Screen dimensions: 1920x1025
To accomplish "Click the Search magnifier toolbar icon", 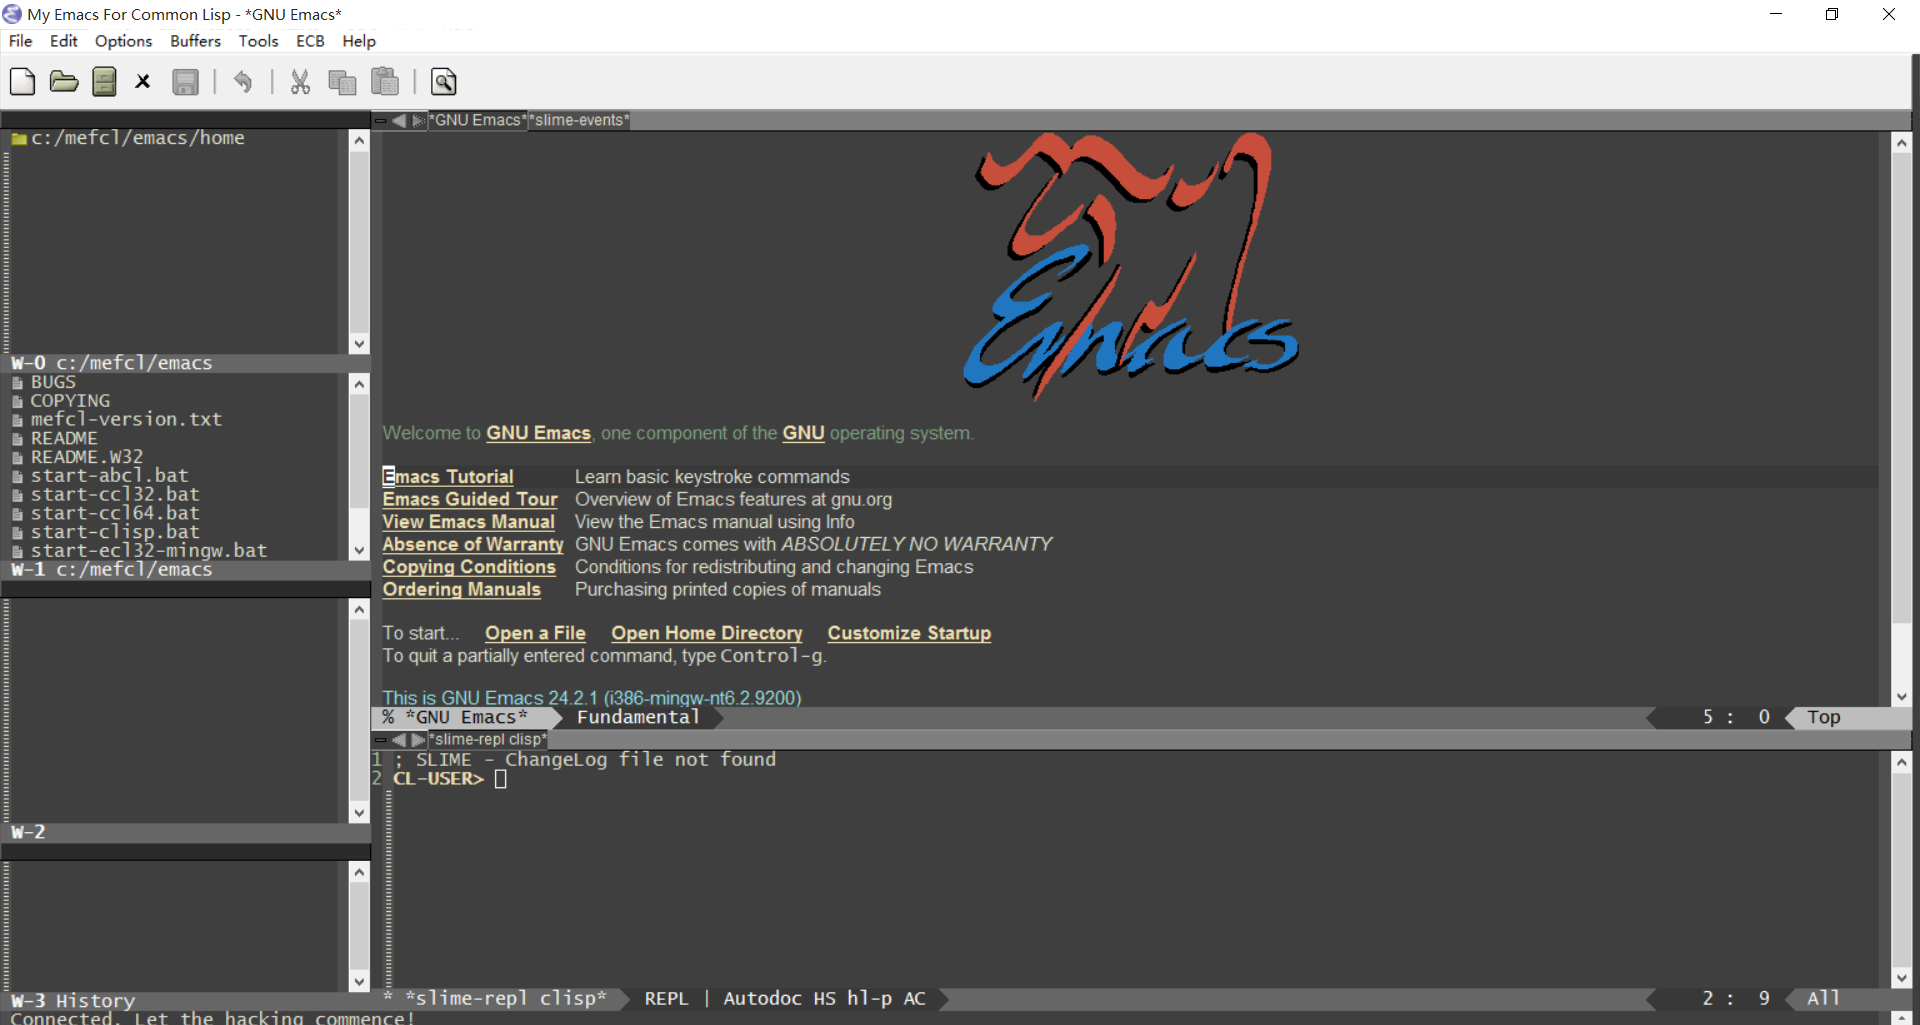I will click(444, 82).
